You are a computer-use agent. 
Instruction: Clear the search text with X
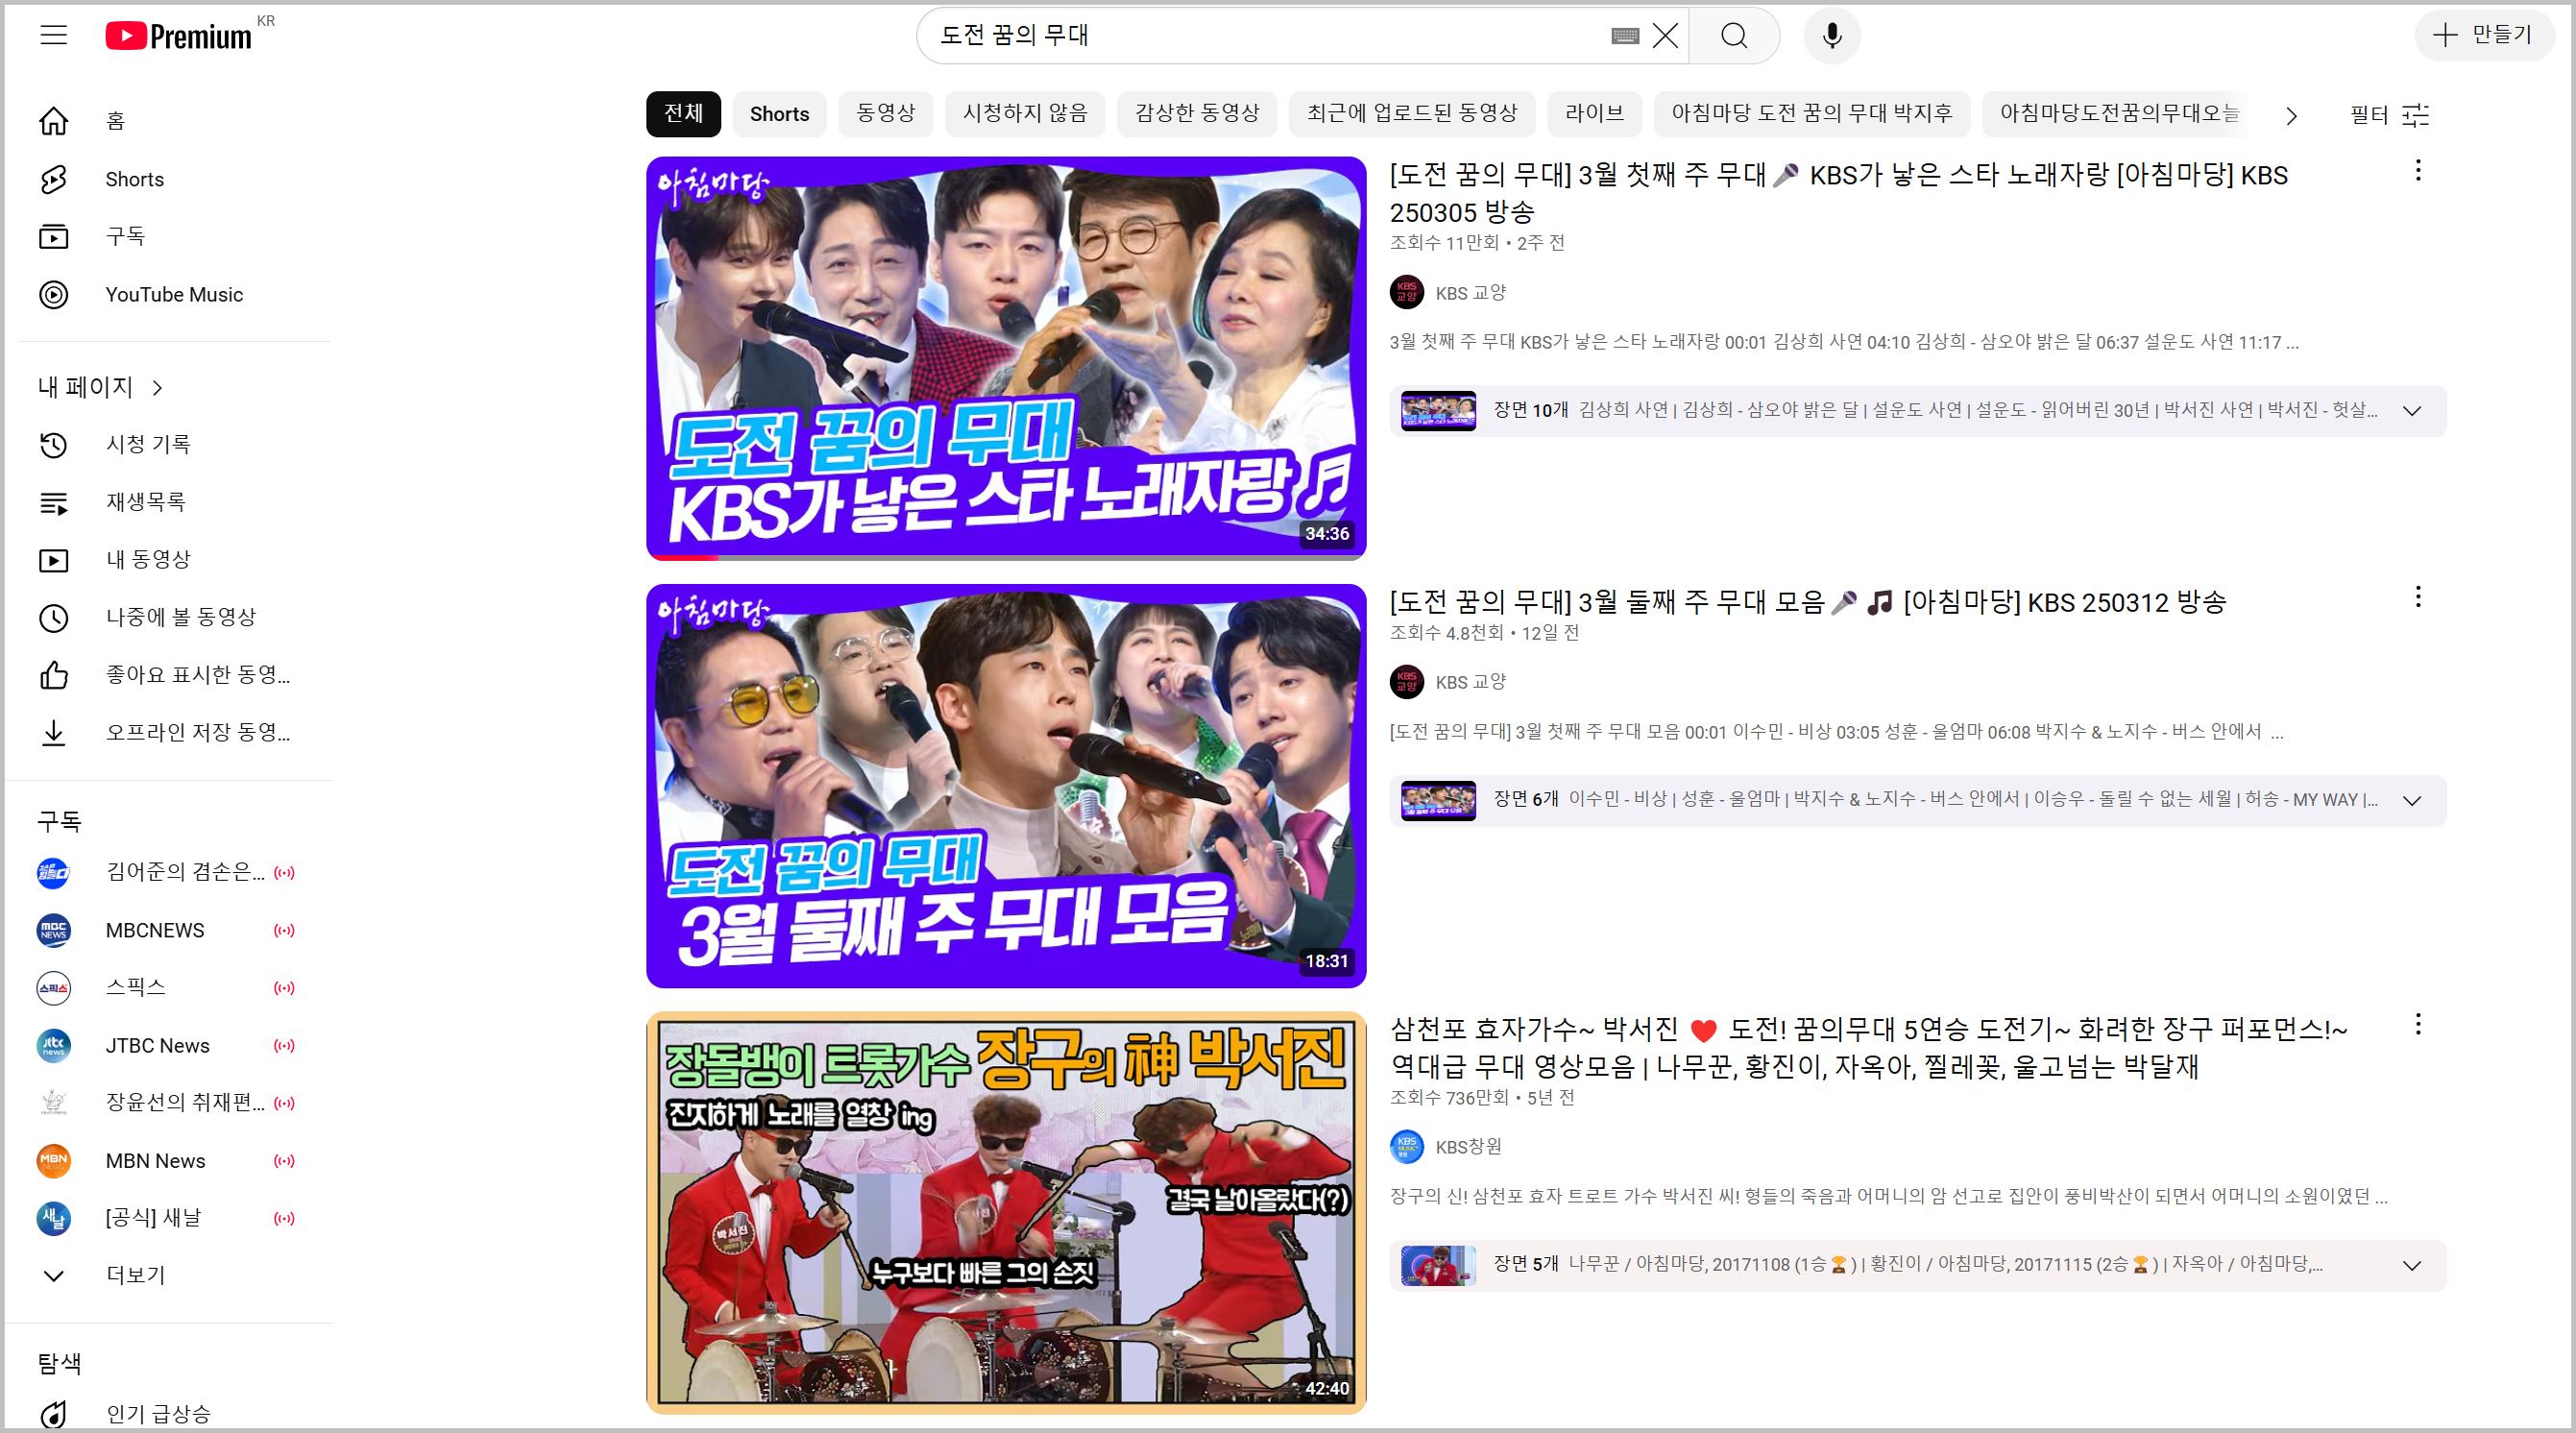pos(1665,36)
